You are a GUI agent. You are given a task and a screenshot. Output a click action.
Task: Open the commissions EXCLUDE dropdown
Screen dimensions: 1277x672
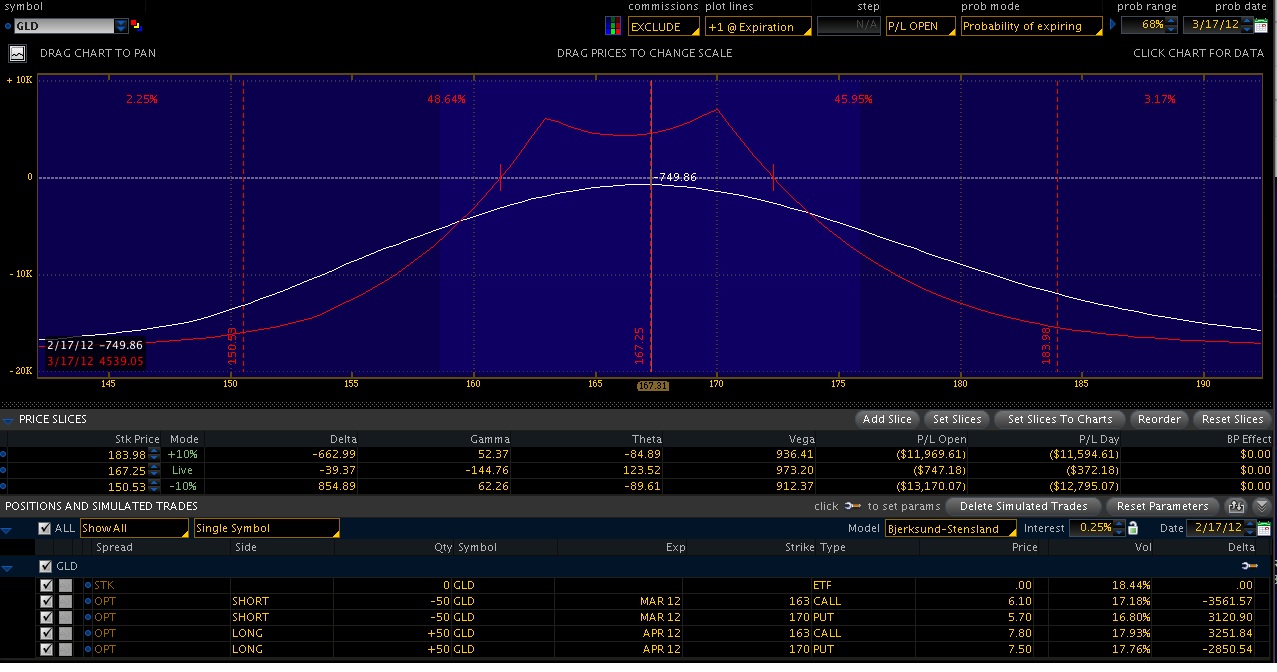coord(664,27)
